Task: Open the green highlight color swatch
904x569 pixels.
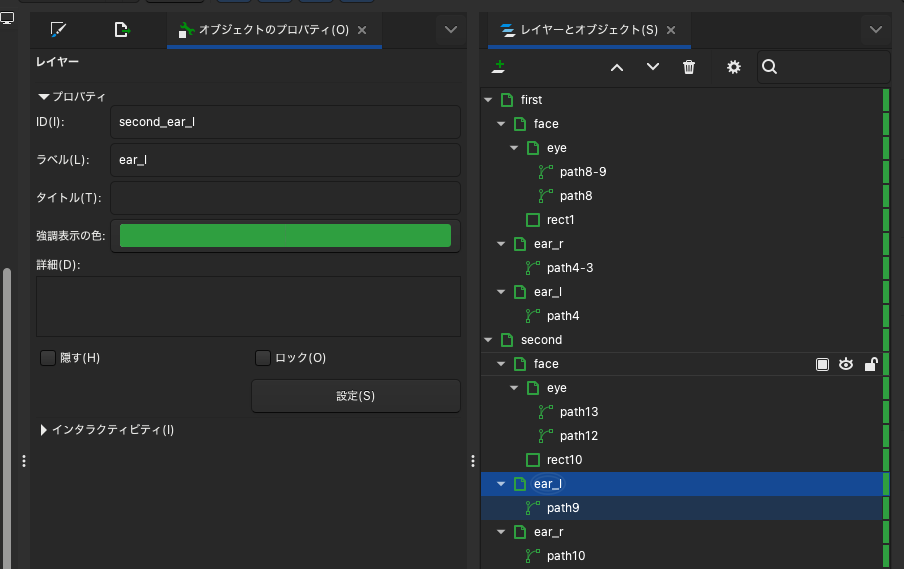Action: tap(285, 236)
